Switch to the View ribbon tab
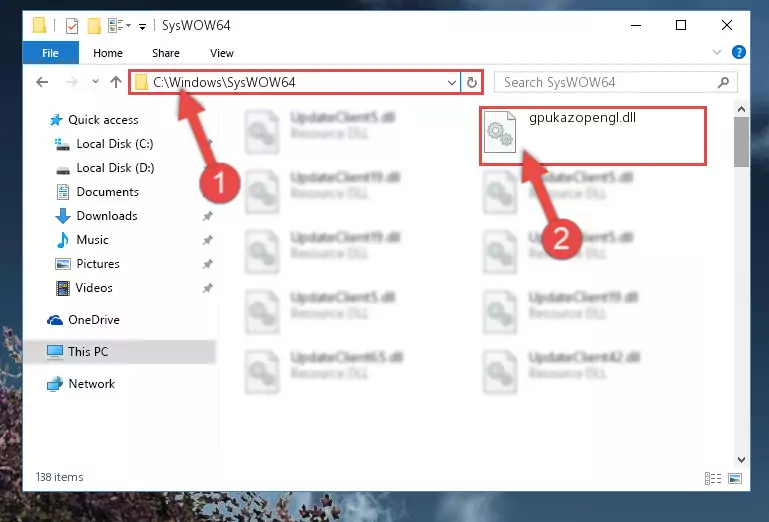 [x=222, y=53]
